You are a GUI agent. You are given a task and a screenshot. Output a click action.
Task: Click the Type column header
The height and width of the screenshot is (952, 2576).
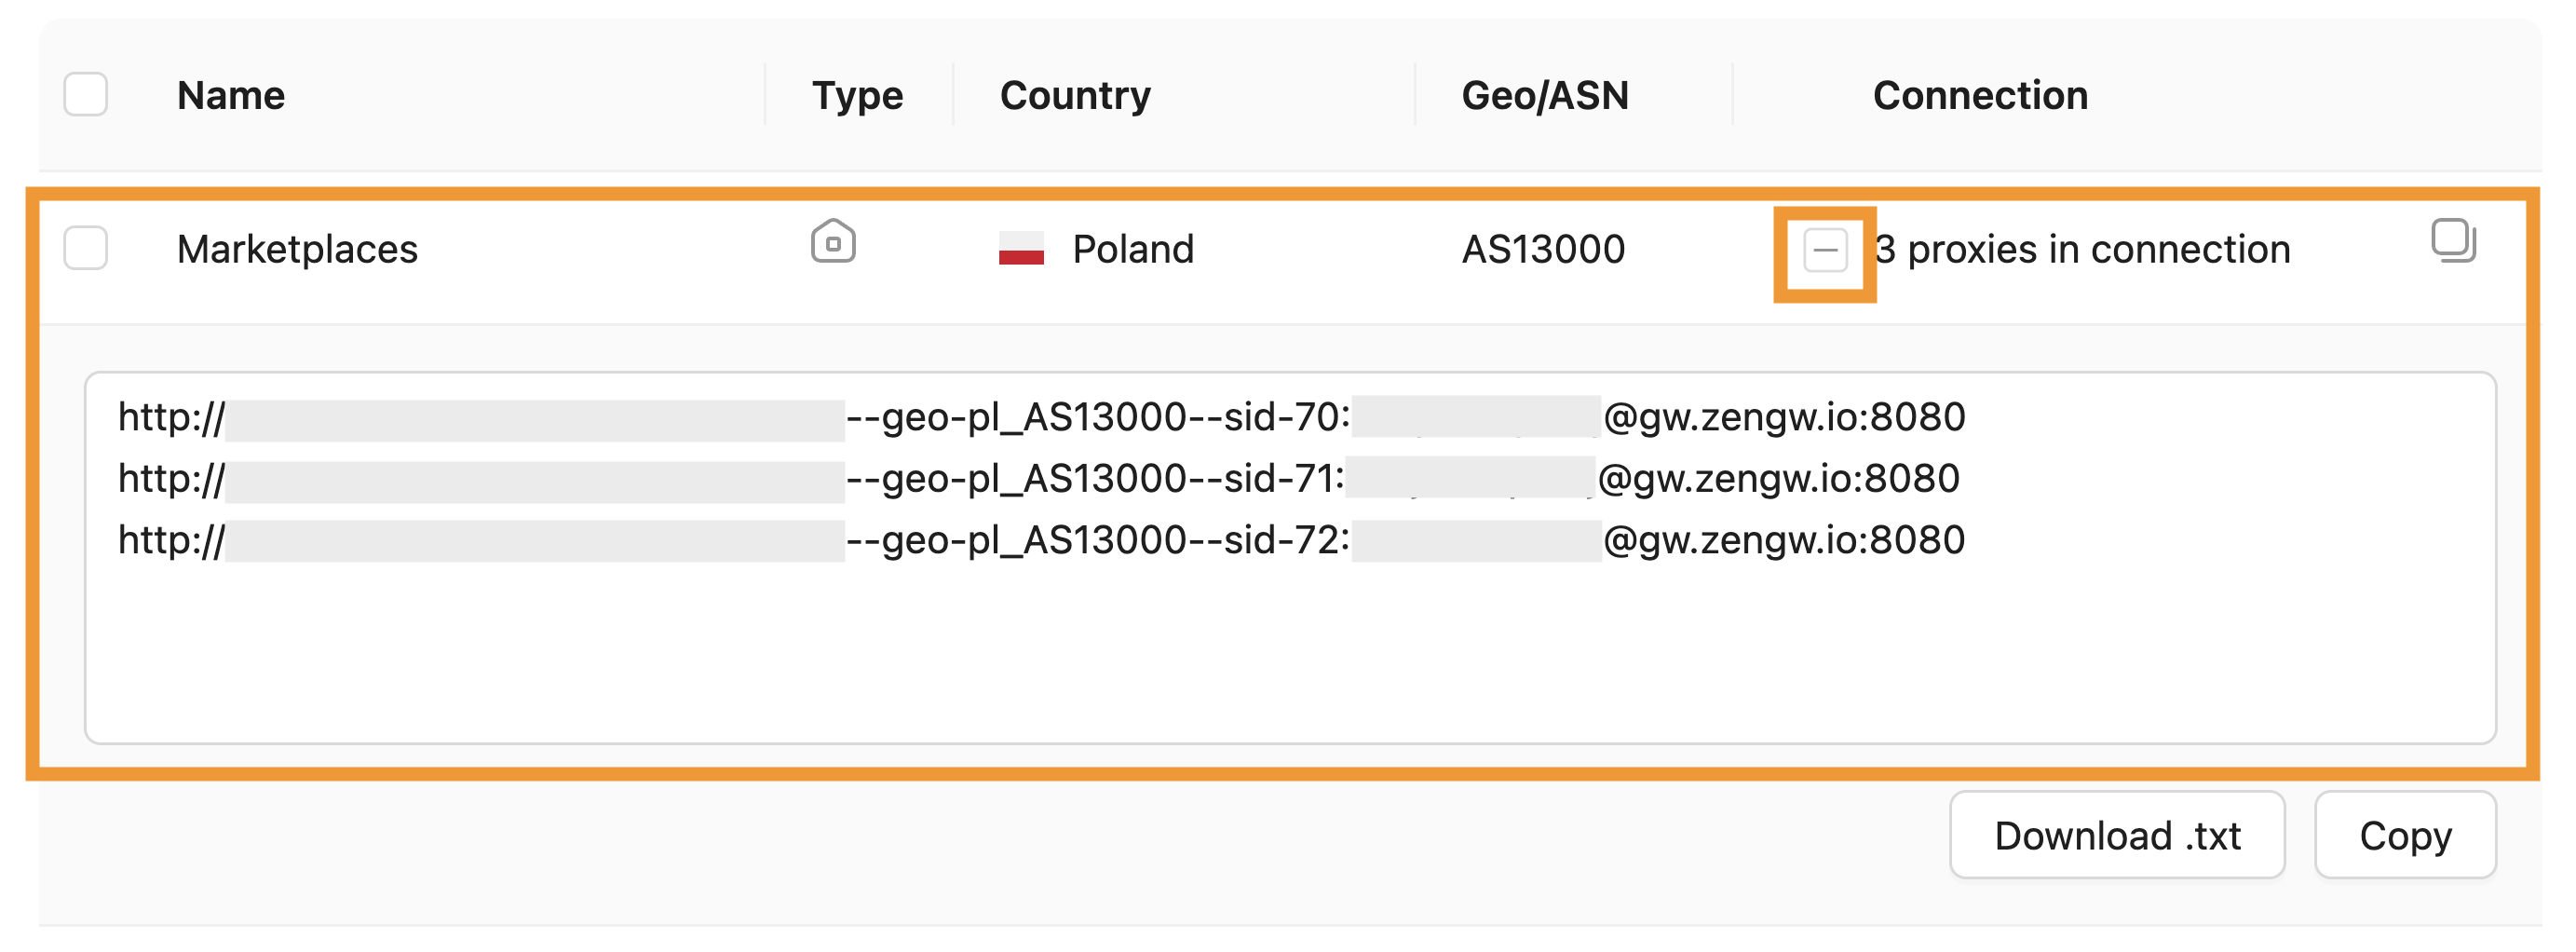(x=857, y=96)
